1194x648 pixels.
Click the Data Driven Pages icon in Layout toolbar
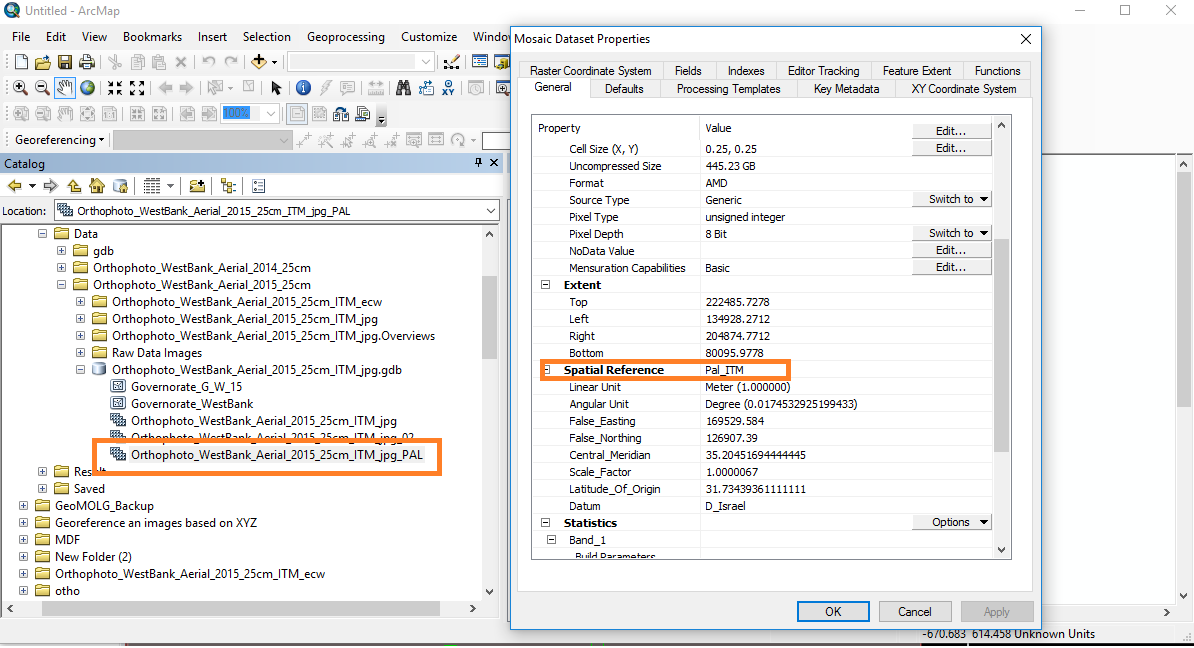pos(363,114)
